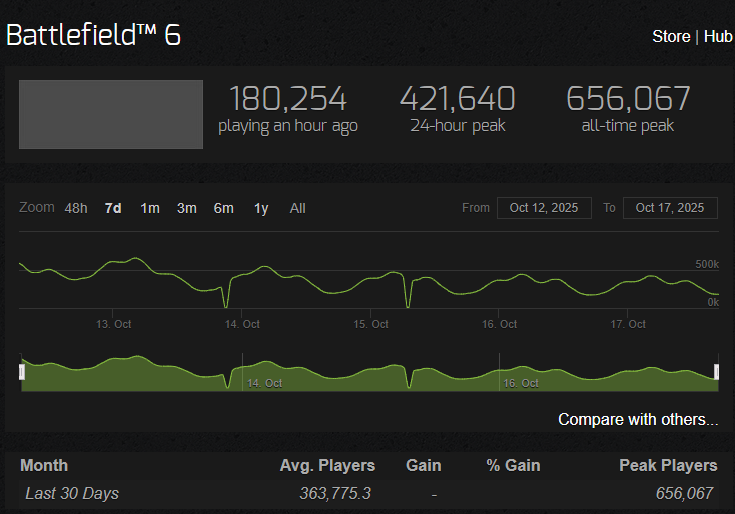
Task: Click the 421,640 24-hour peak value
Action: [458, 98]
